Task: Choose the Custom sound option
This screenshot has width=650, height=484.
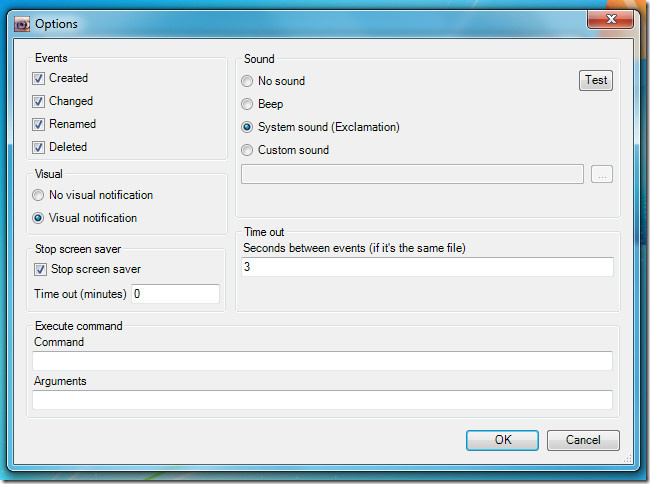Action: (x=247, y=150)
